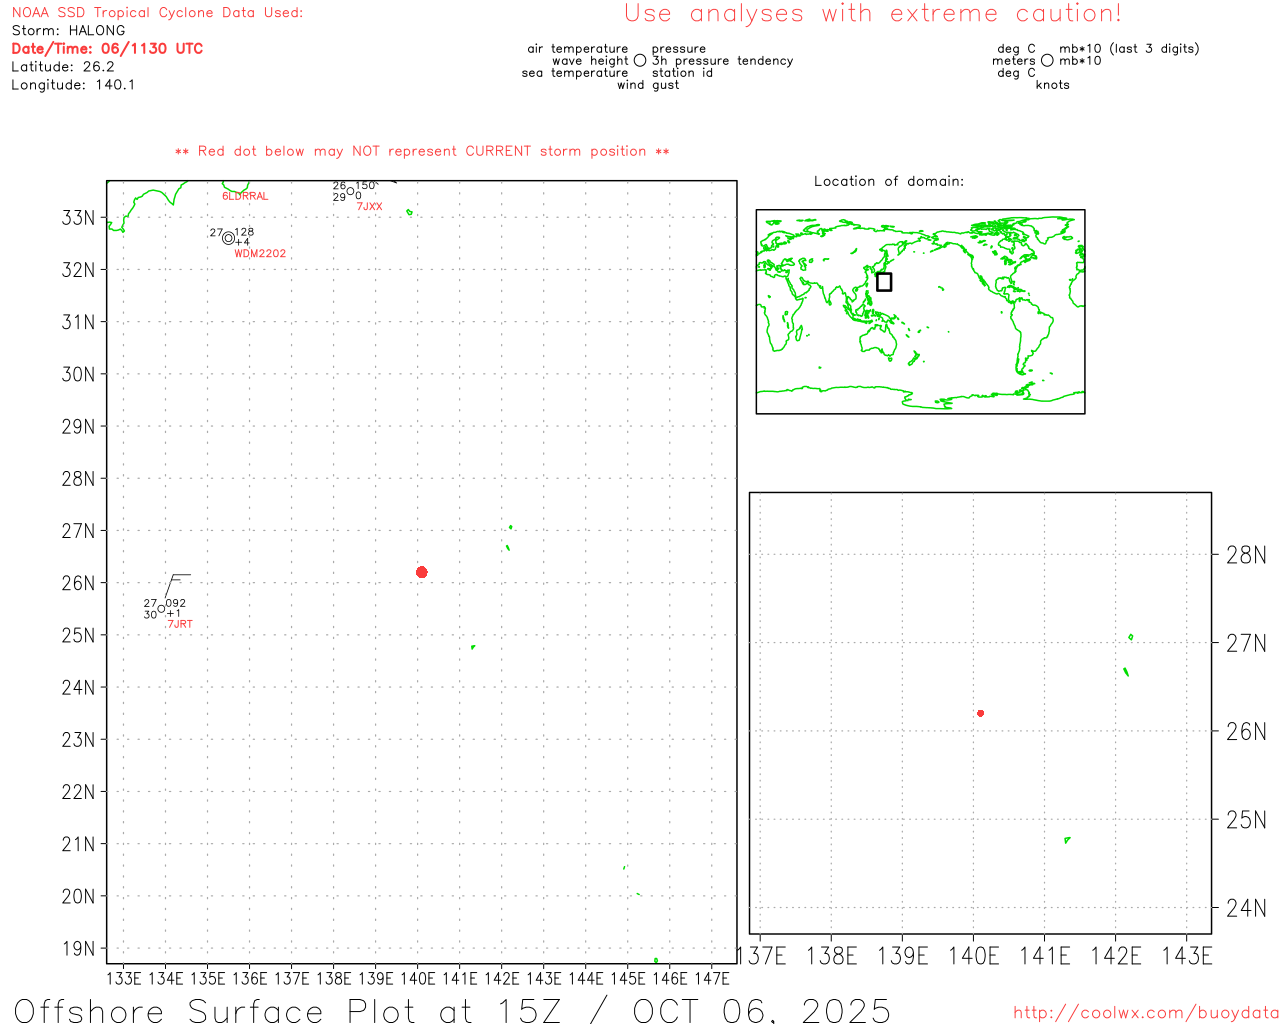Click the 7JRT station circle marker

click(161, 609)
